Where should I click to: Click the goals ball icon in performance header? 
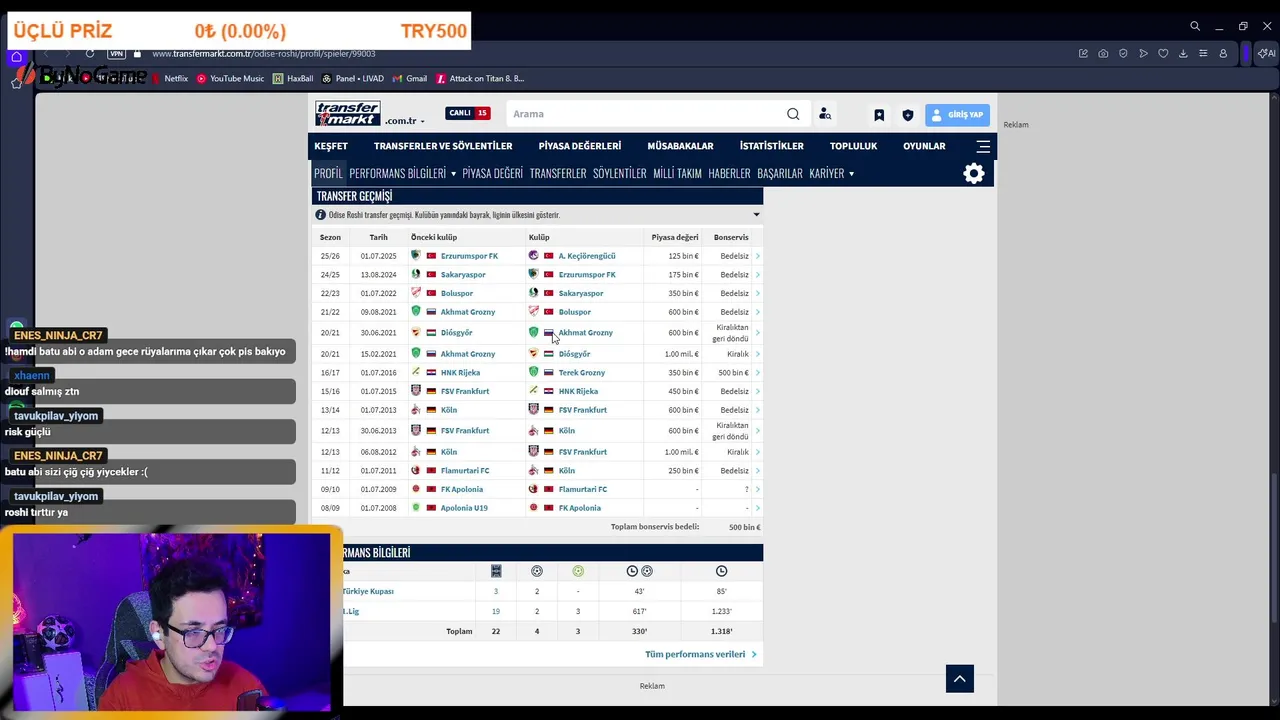point(537,571)
